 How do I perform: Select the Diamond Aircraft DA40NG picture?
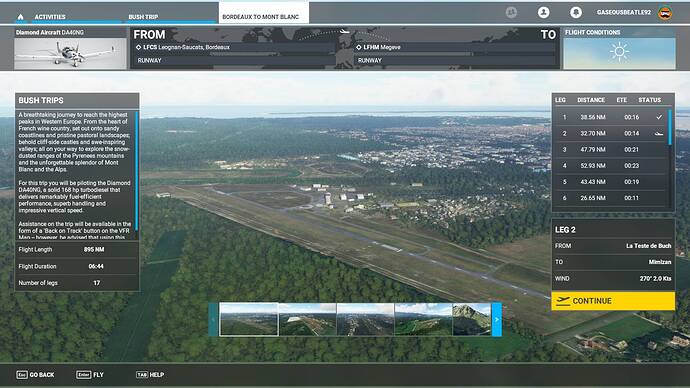(70, 53)
